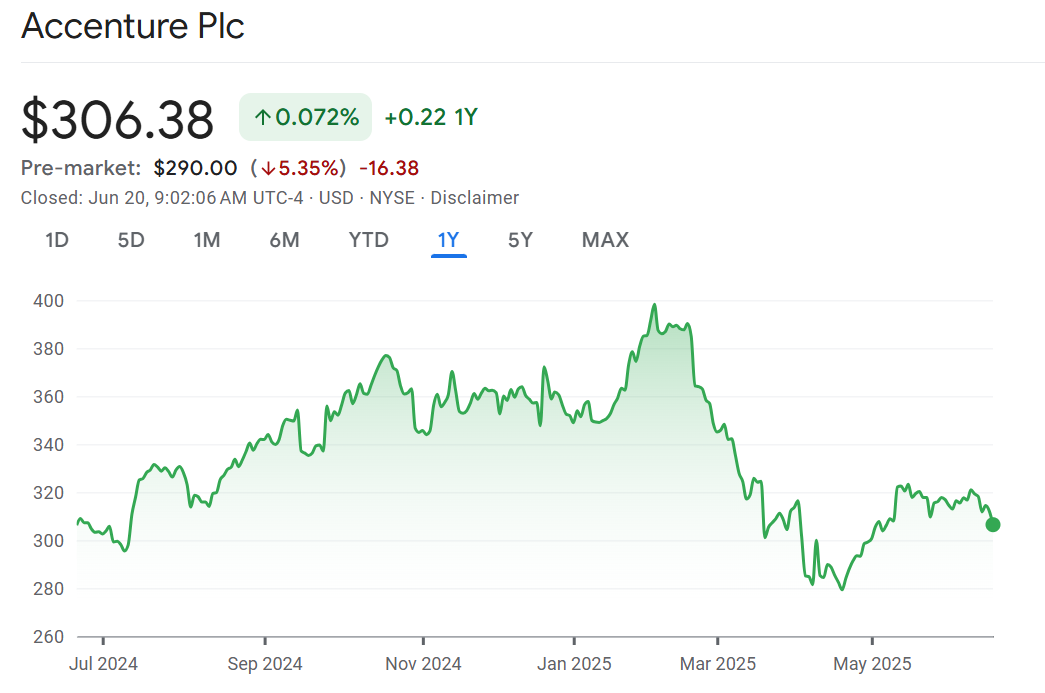Click the active 1Y tab
The width and height of the screenshot is (1045, 693).
pos(448,240)
